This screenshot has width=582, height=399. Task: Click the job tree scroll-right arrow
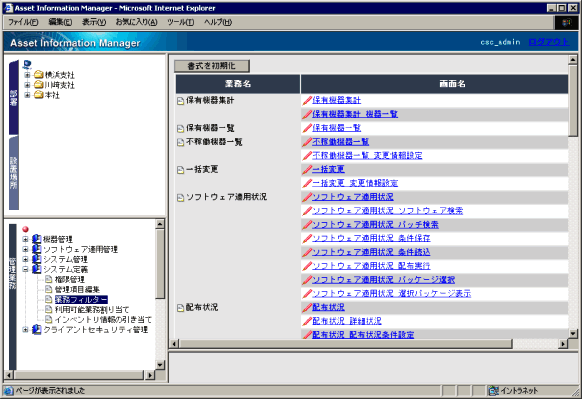click(x=150, y=375)
